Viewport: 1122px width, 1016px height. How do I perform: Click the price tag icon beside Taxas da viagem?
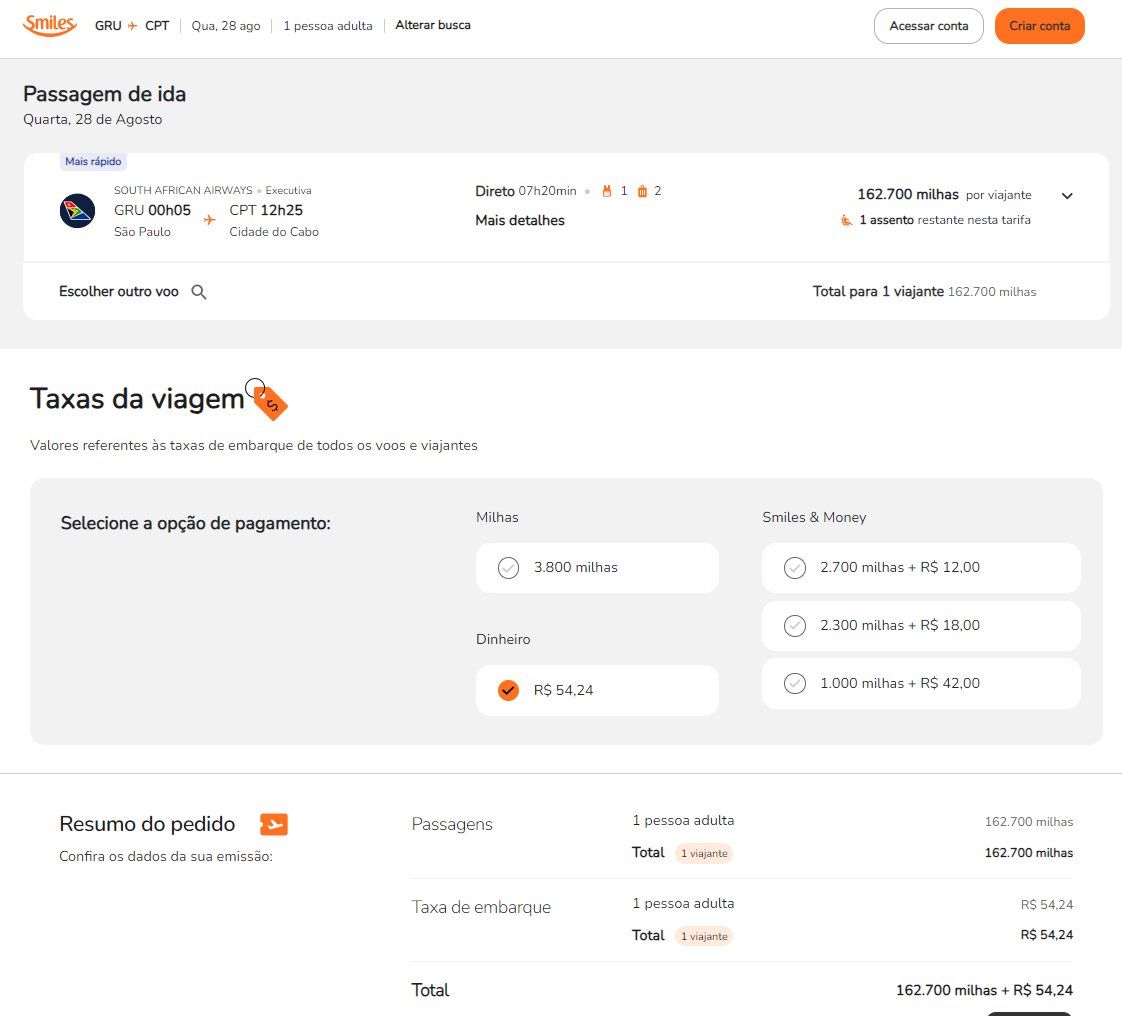pyautogui.click(x=268, y=400)
